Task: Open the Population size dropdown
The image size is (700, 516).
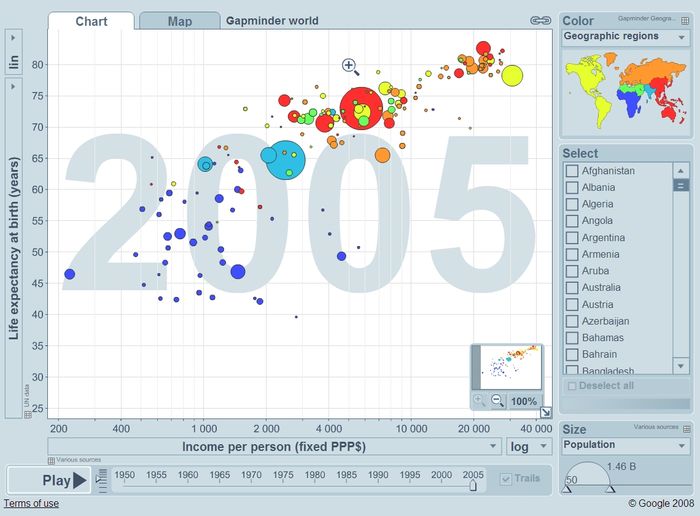Action: 625,445
